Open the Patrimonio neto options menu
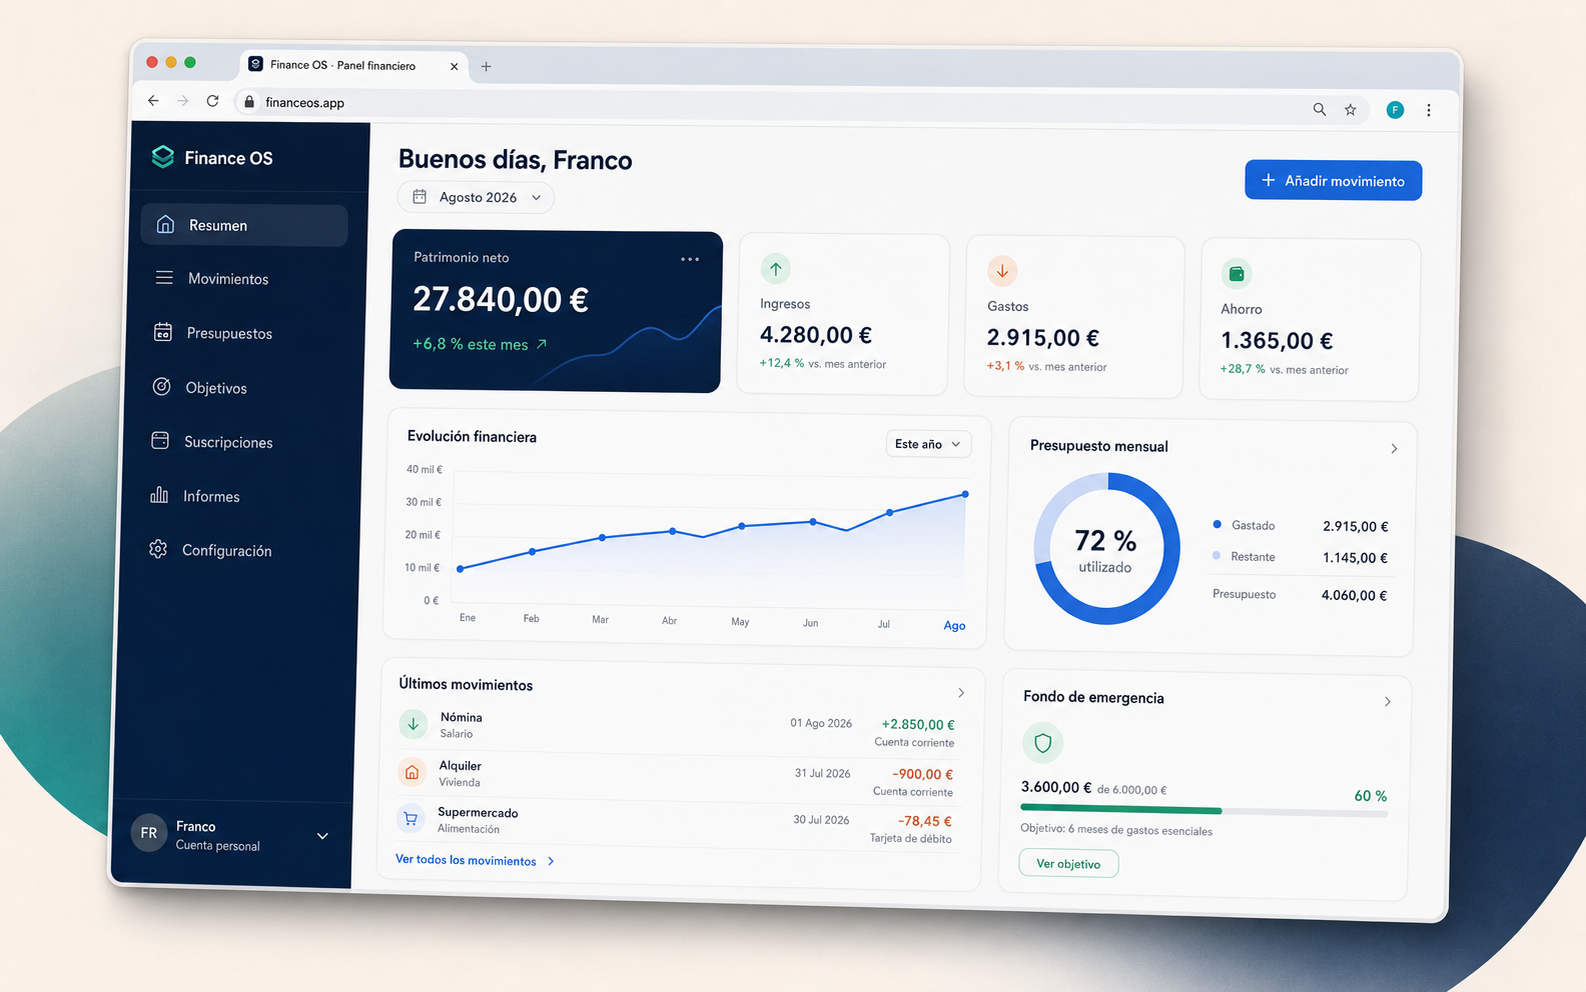The height and width of the screenshot is (992, 1586). (x=690, y=259)
